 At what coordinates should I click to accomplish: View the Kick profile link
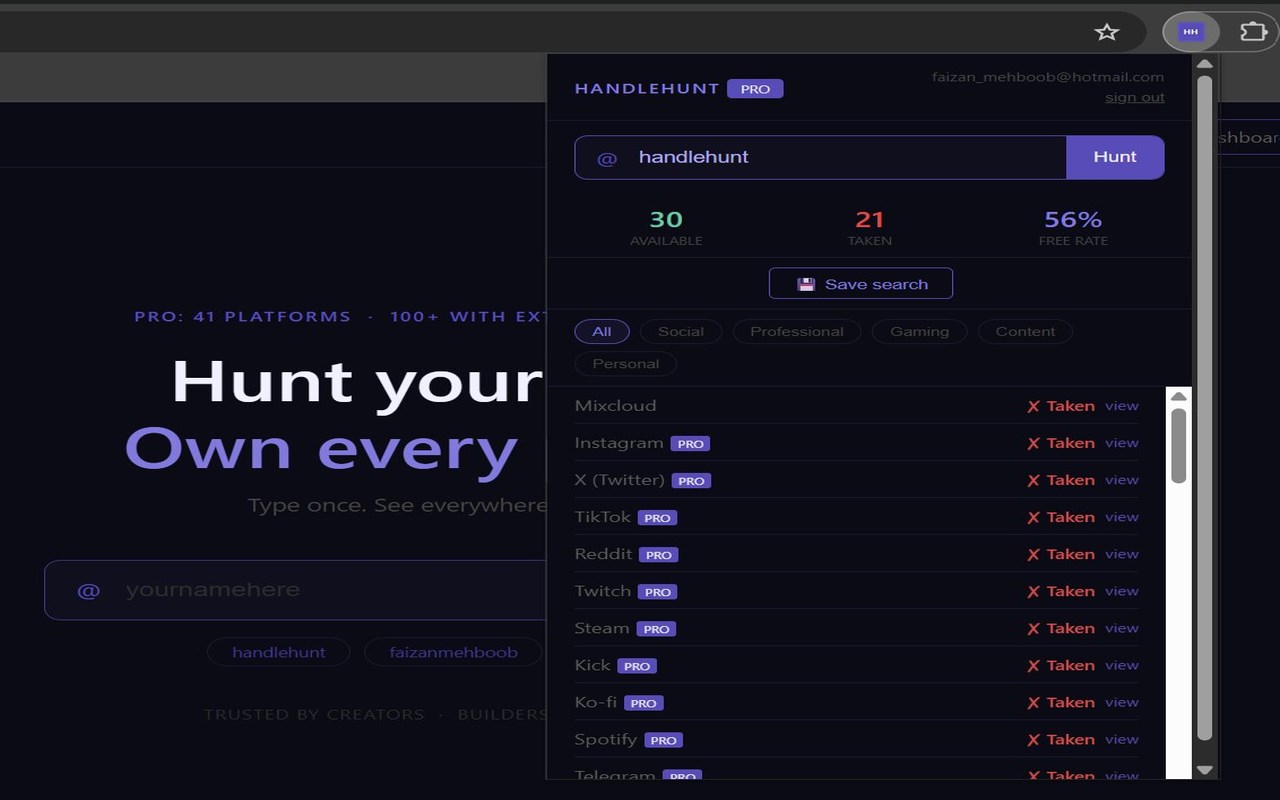coord(1122,665)
